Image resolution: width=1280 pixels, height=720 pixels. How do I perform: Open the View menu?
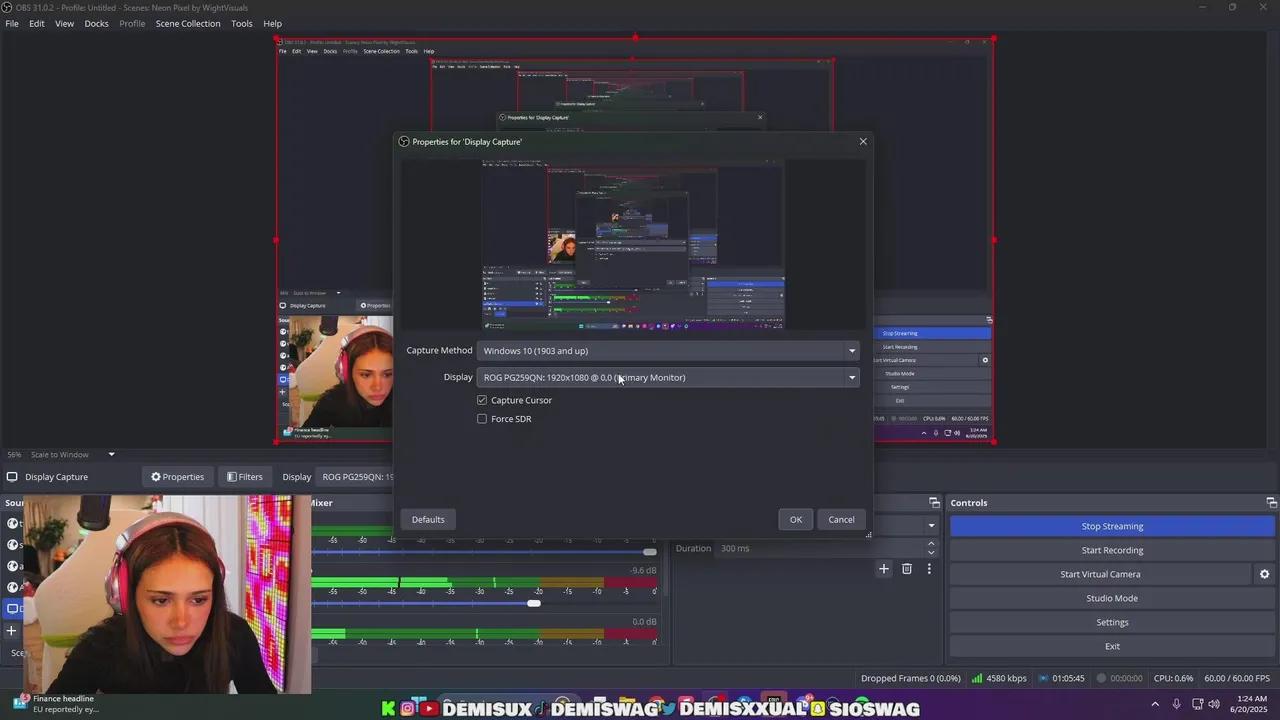point(64,23)
